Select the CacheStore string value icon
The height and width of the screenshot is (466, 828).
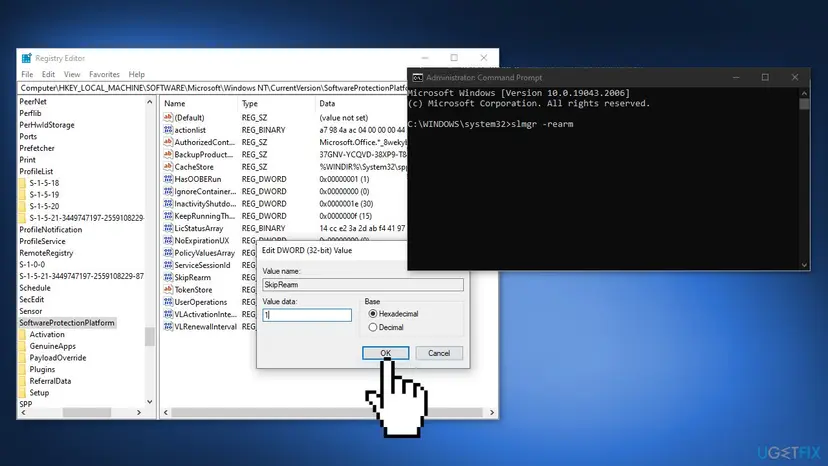click(x=168, y=166)
